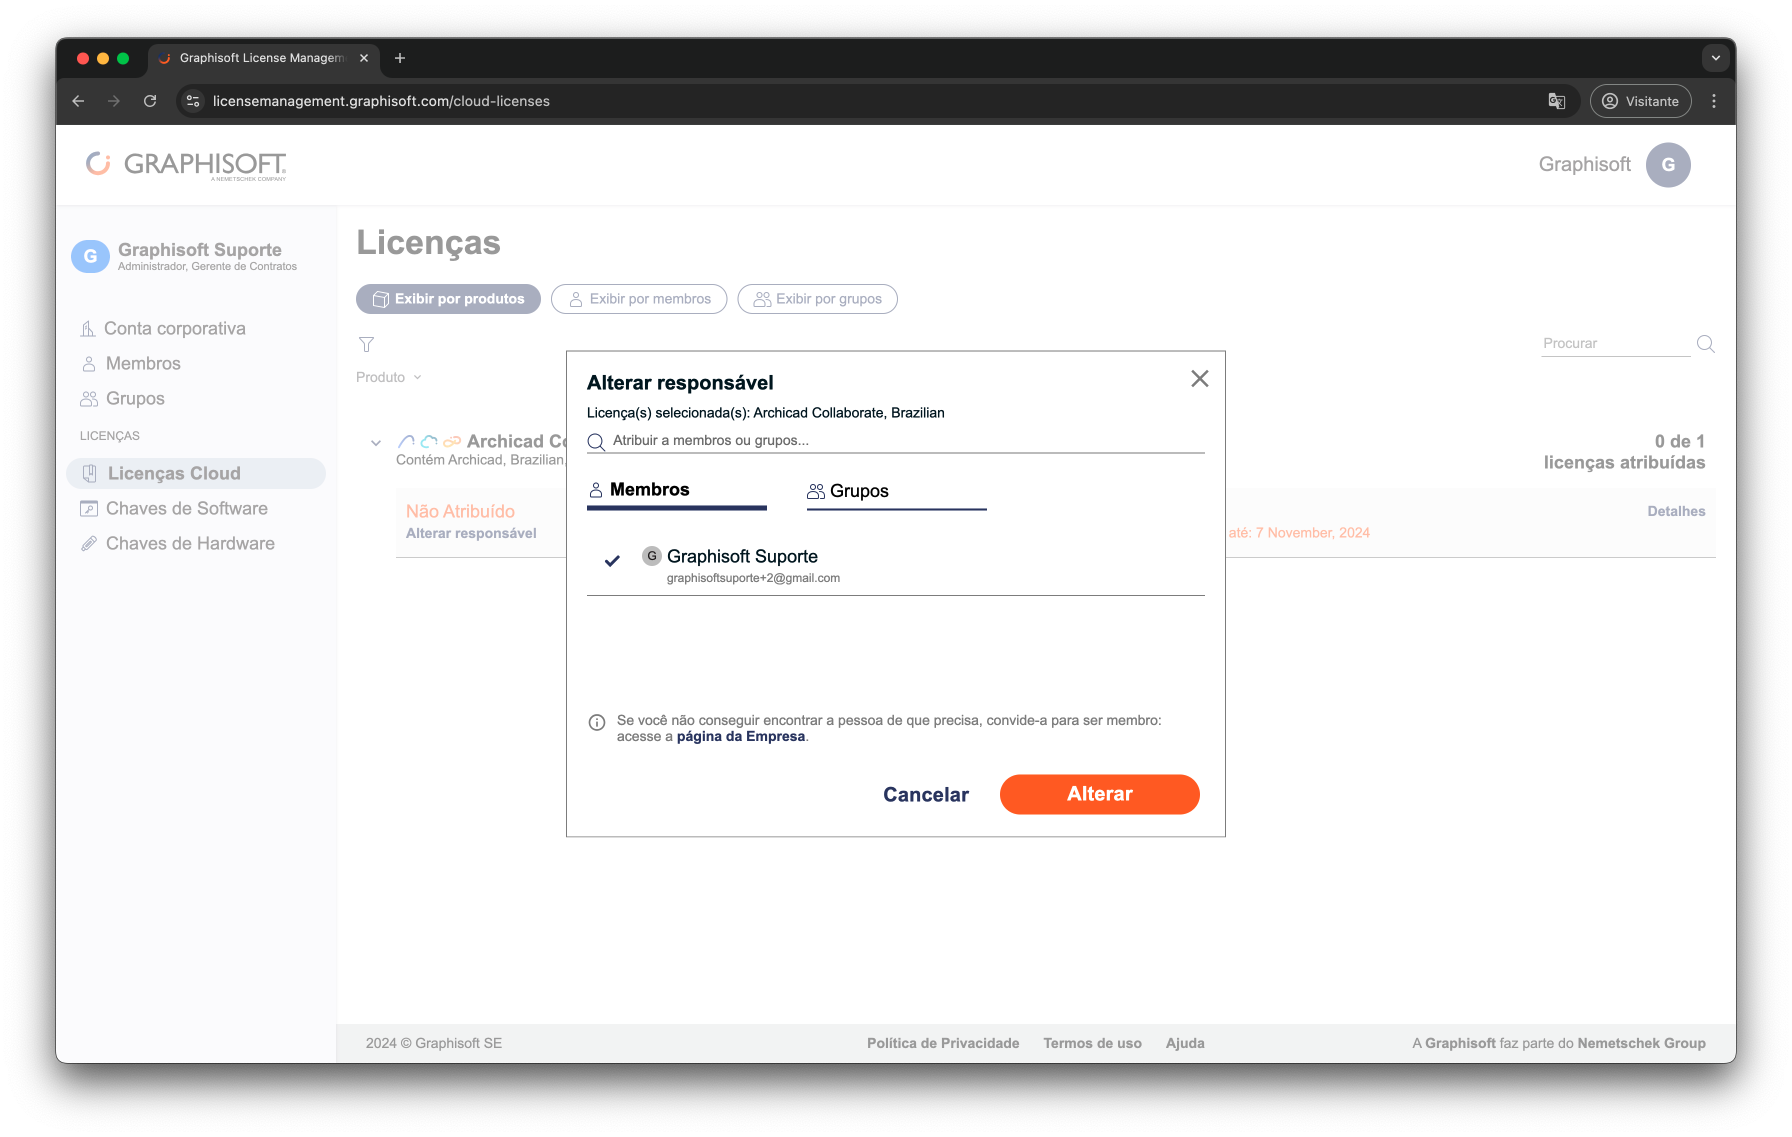
Task: Click the Não Atribuído status text
Action: tap(460, 512)
